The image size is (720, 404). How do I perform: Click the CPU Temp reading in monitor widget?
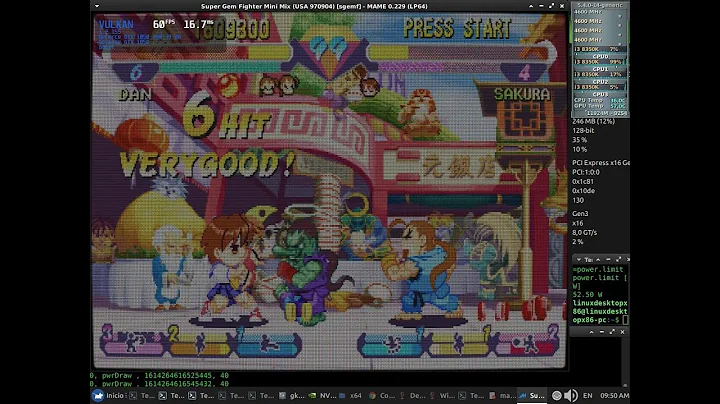coord(599,100)
